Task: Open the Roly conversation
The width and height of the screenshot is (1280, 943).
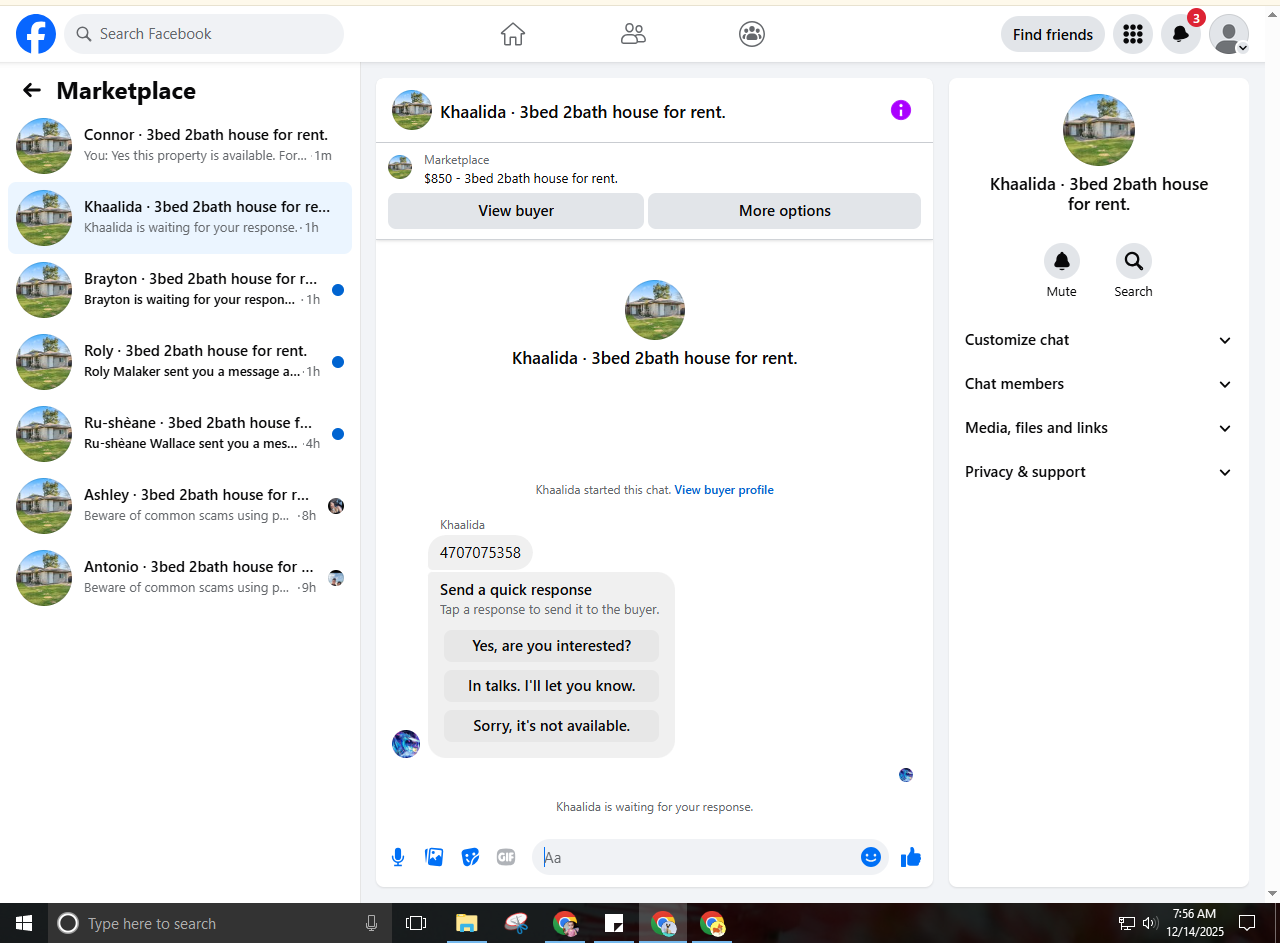Action: click(x=180, y=362)
